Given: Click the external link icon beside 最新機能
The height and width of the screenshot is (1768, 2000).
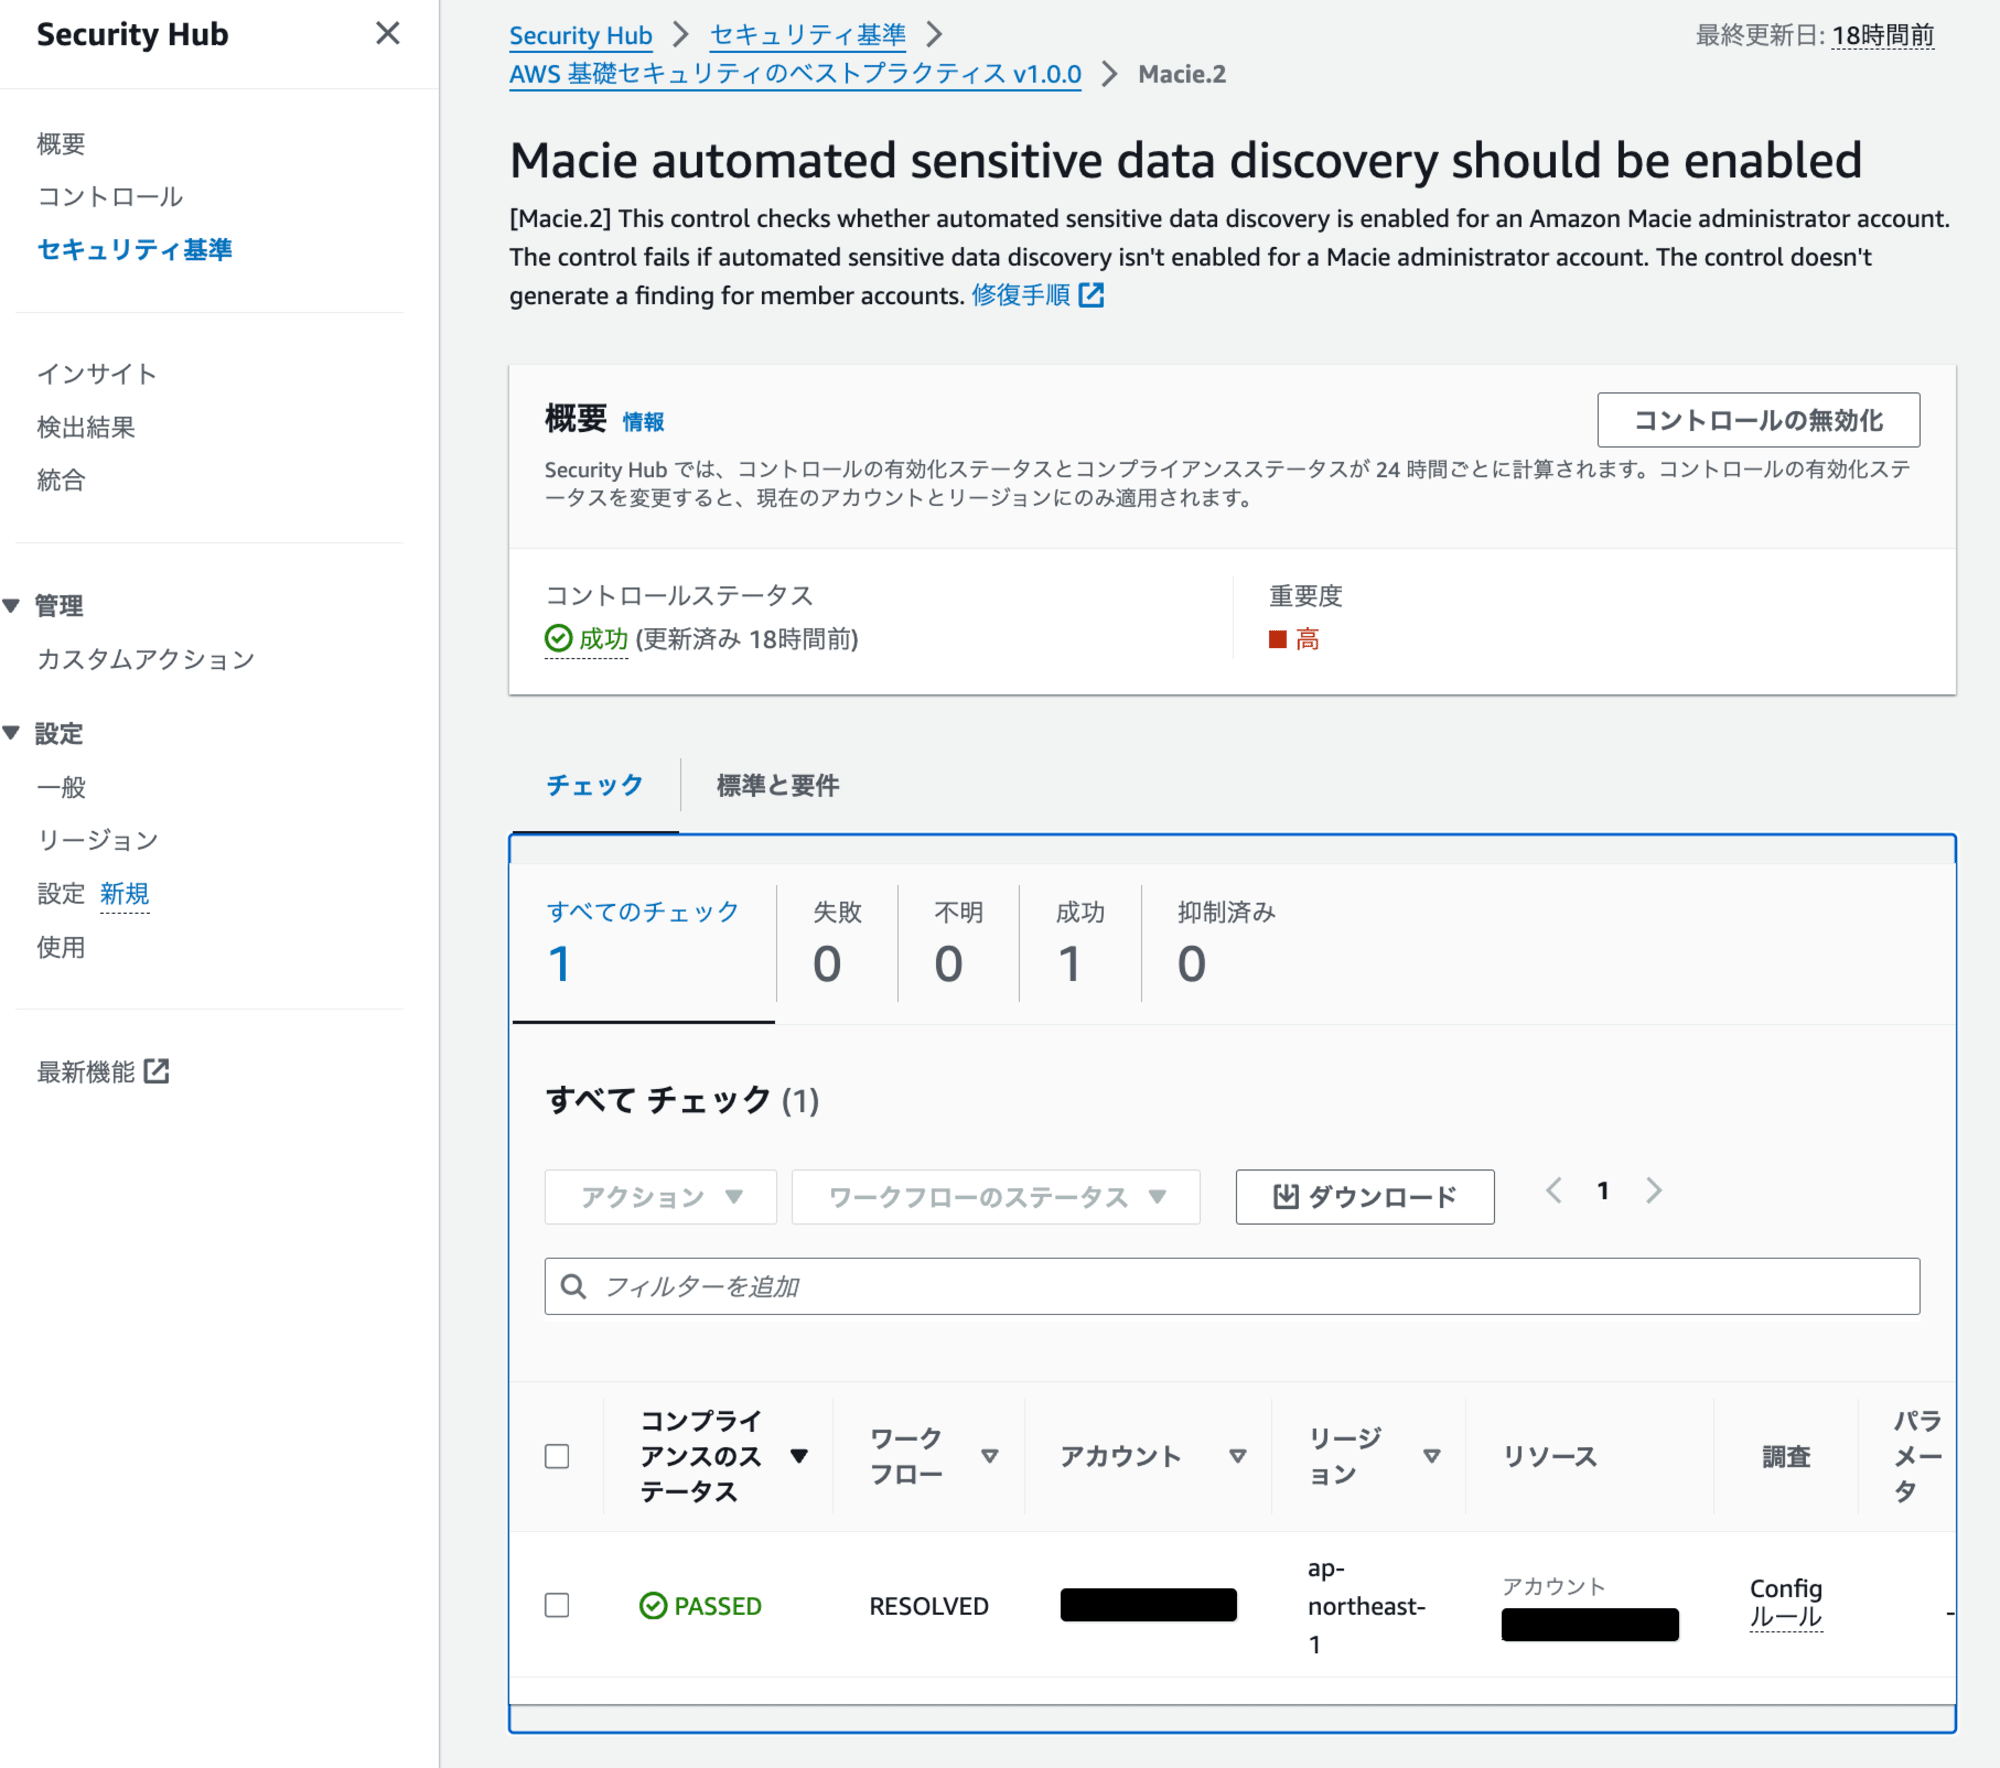Looking at the screenshot, I should 156,1071.
